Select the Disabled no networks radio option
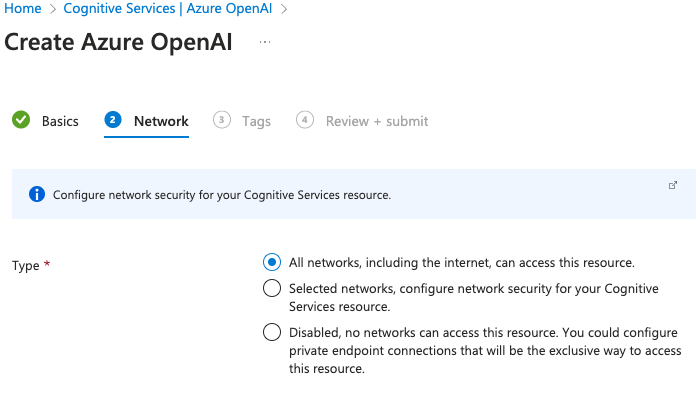This screenshot has height=417, width=696. pos(271,333)
